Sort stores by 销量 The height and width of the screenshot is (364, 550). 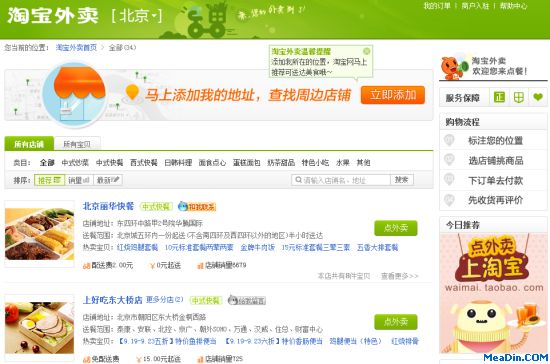[x=79, y=180]
